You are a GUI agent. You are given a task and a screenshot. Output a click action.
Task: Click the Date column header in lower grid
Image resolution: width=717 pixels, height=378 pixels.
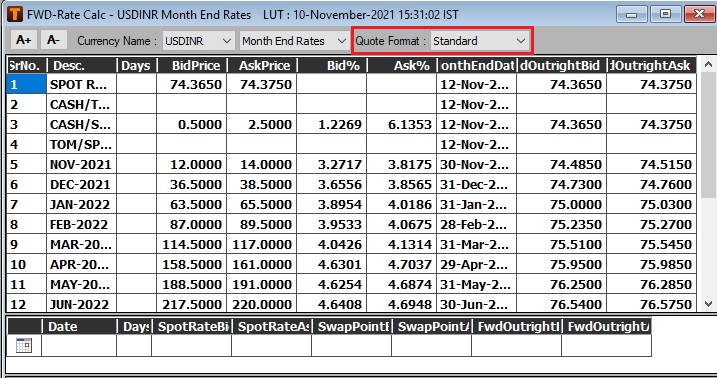coord(79,326)
